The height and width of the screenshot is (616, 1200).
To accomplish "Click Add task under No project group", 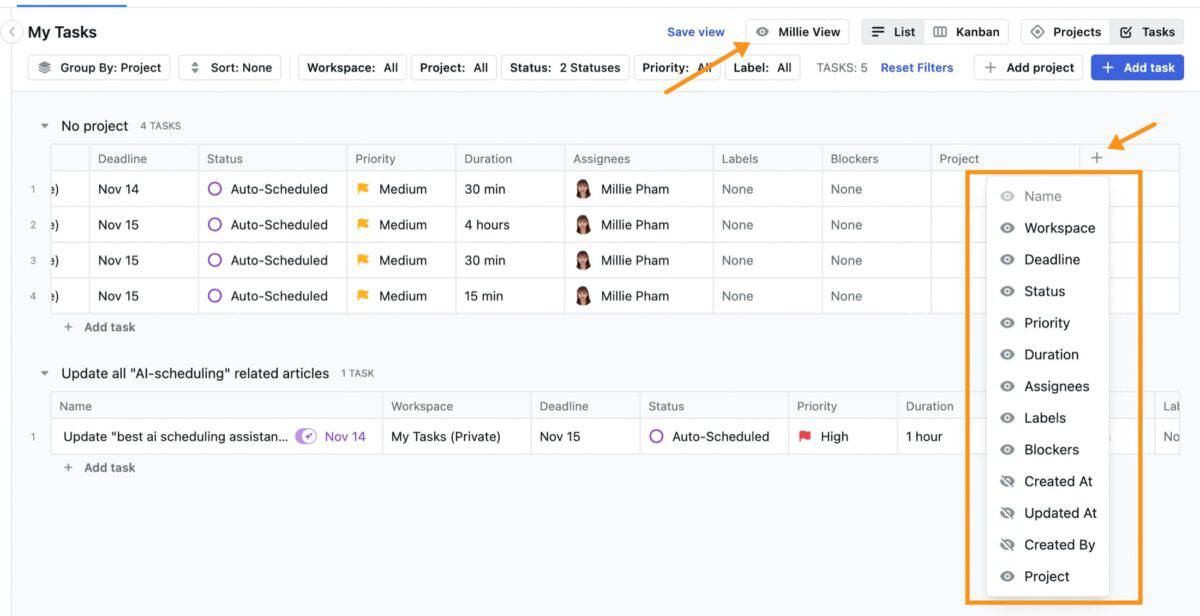I will pyautogui.click(x=109, y=327).
